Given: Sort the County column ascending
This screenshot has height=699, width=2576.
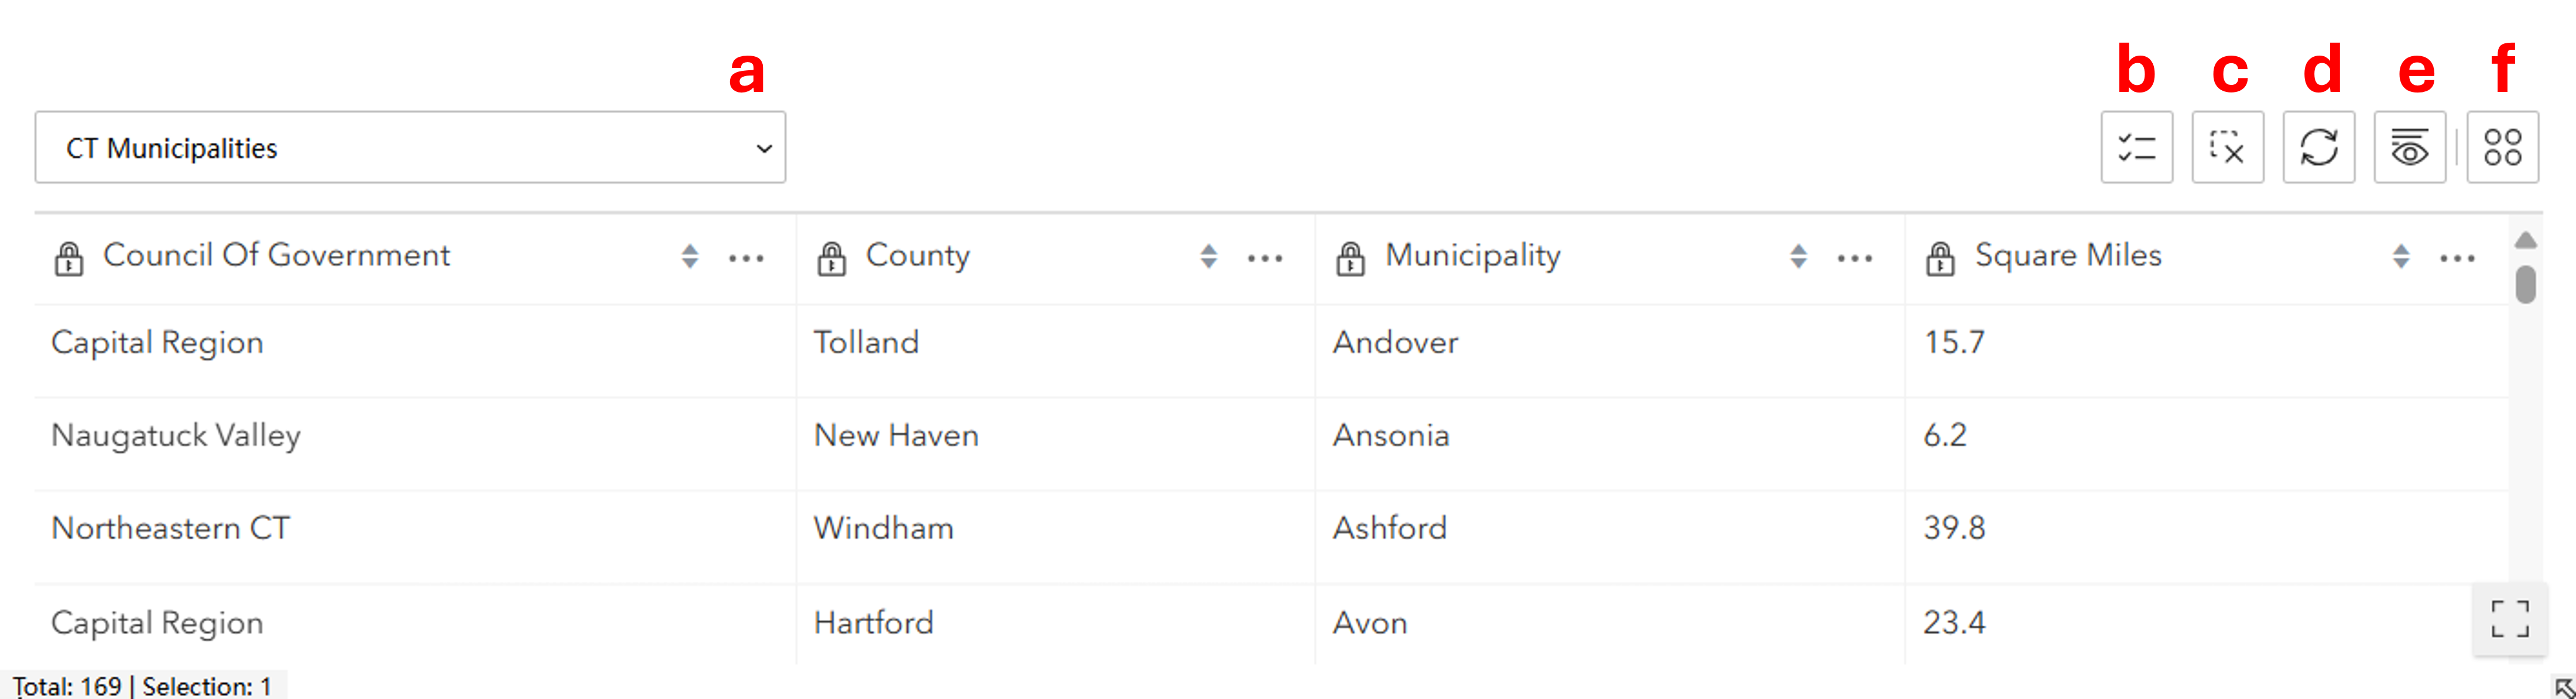Looking at the screenshot, I should 1208,255.
